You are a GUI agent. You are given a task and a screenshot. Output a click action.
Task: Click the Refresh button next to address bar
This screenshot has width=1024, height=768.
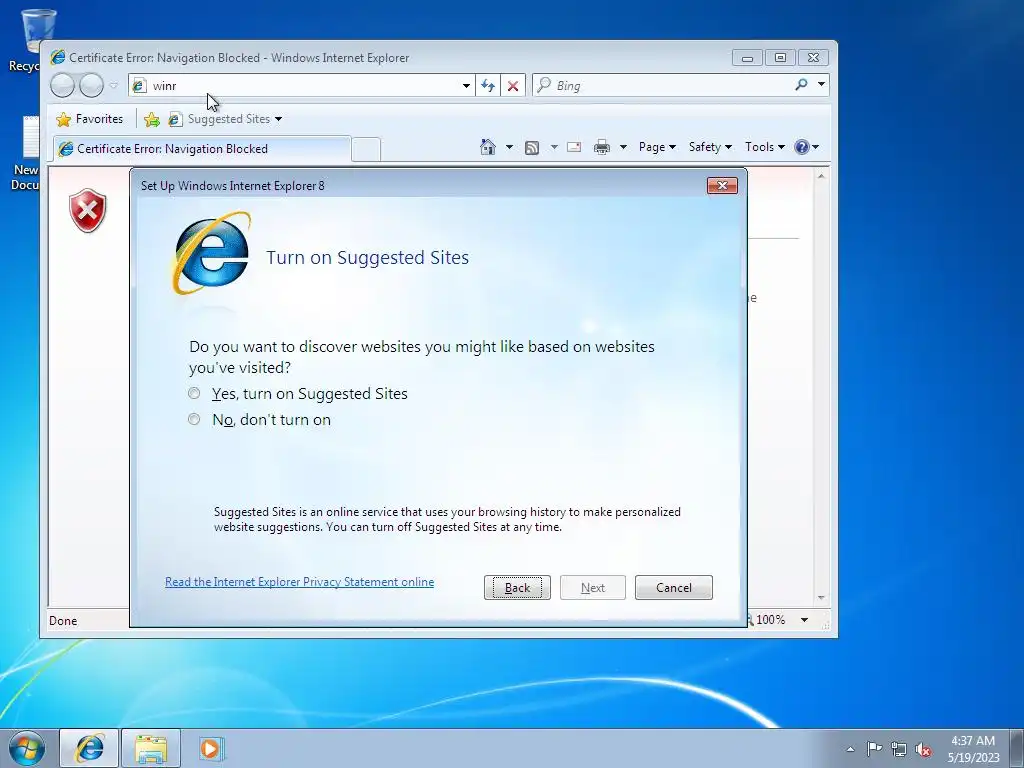[x=488, y=86]
